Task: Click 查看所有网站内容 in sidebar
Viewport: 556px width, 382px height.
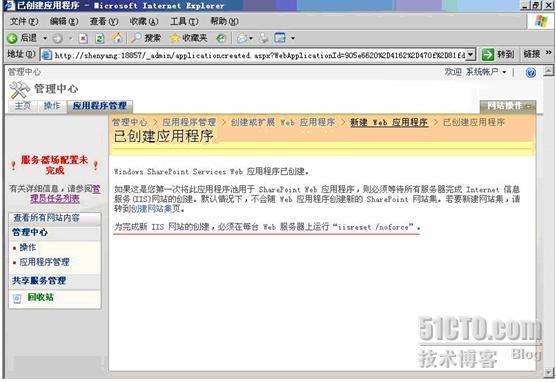Action: [46, 218]
